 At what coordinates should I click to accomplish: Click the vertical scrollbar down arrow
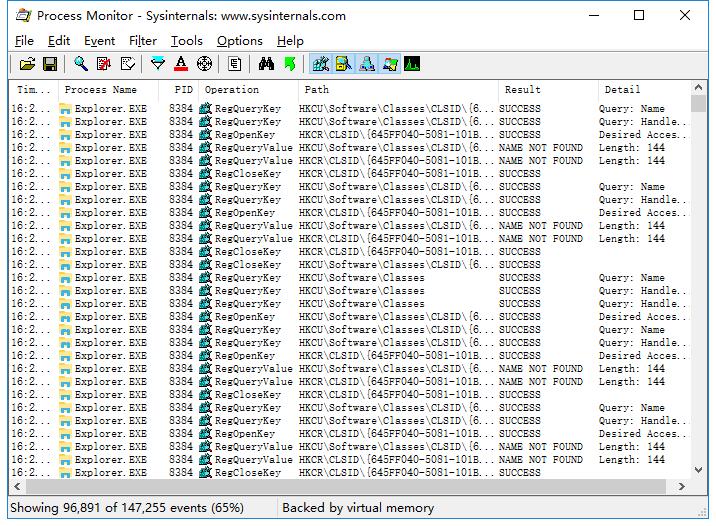click(699, 470)
